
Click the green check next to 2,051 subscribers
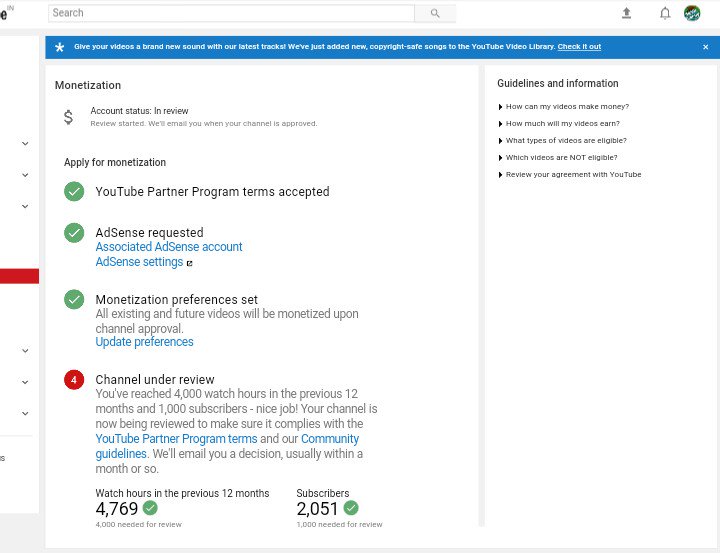click(x=351, y=508)
